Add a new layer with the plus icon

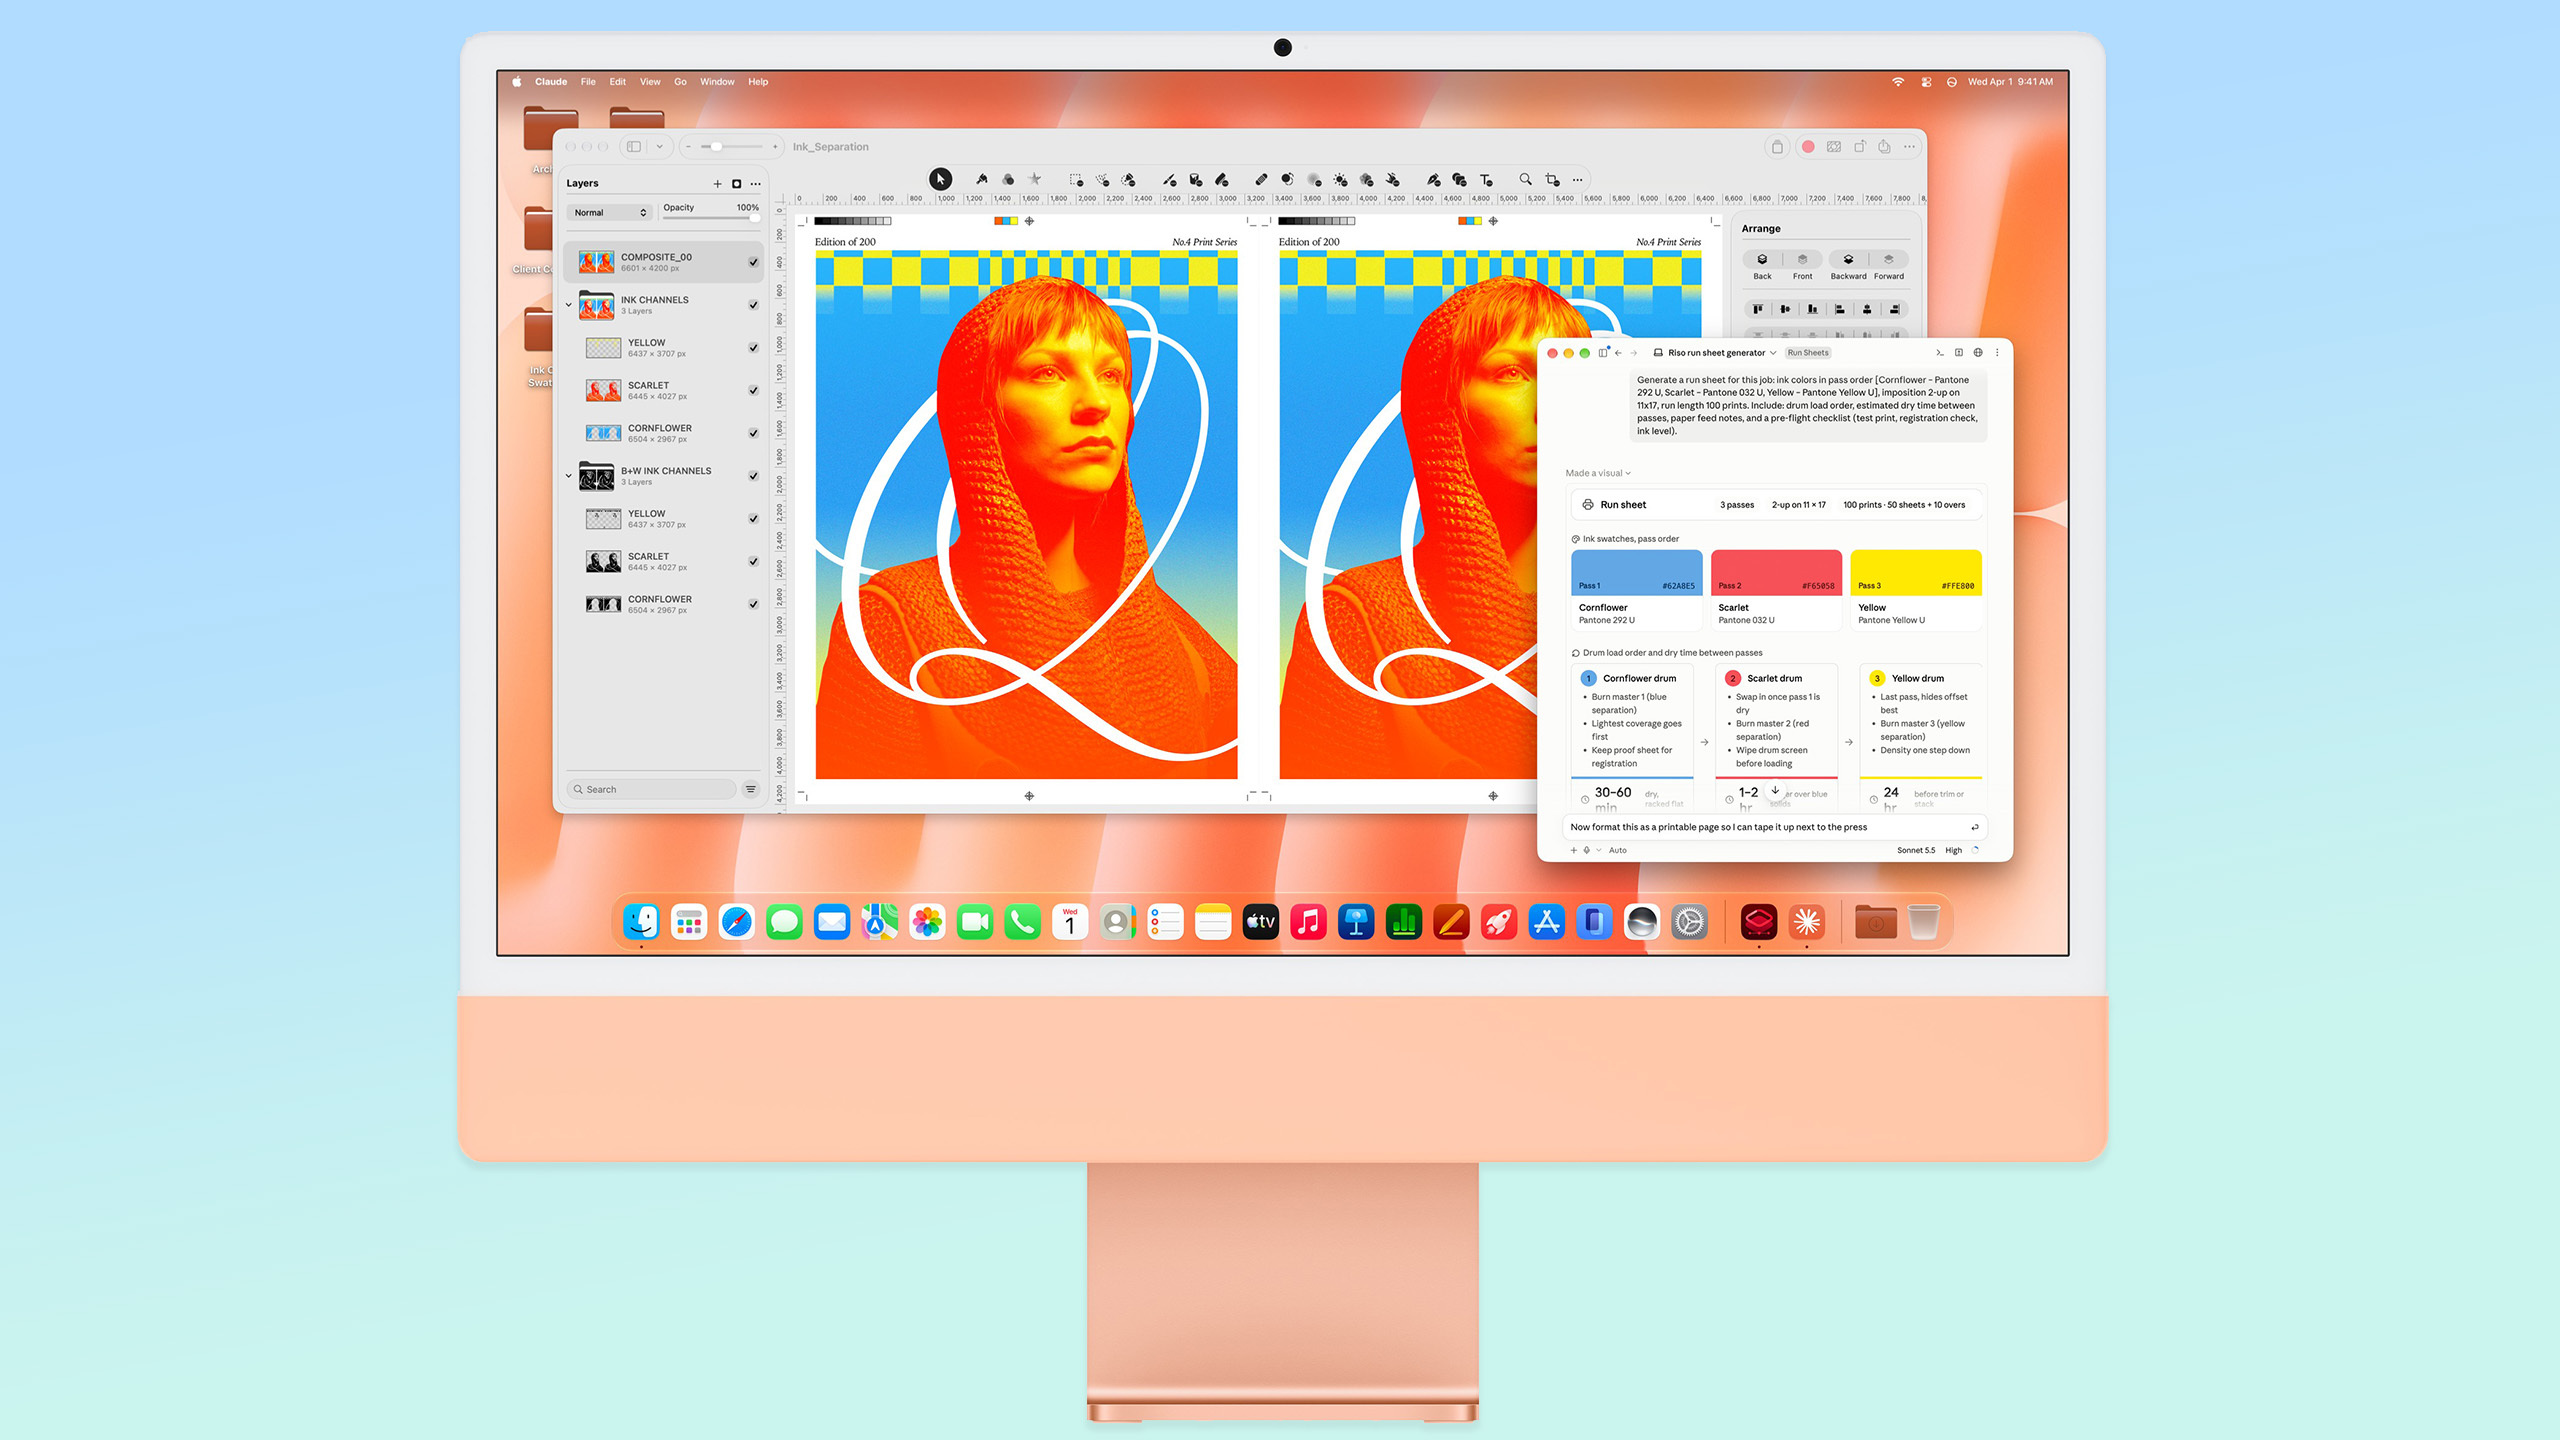(x=717, y=184)
